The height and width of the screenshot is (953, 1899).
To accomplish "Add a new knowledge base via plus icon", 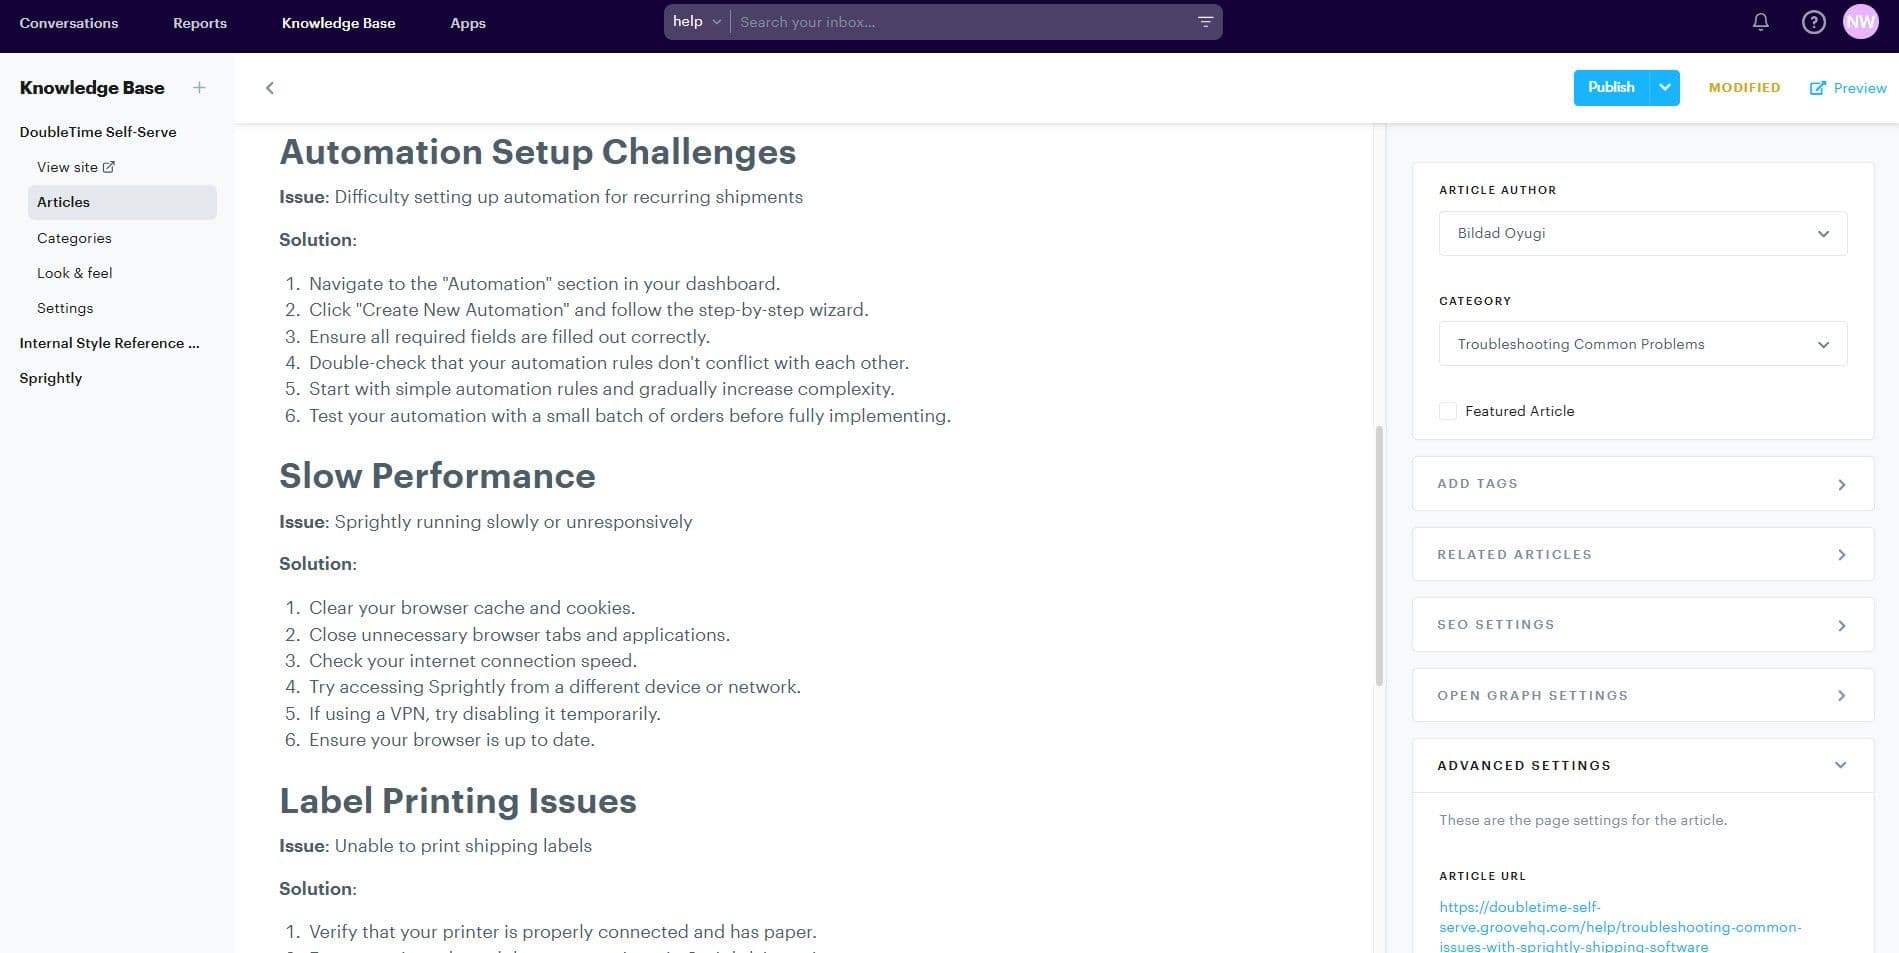I will (199, 87).
